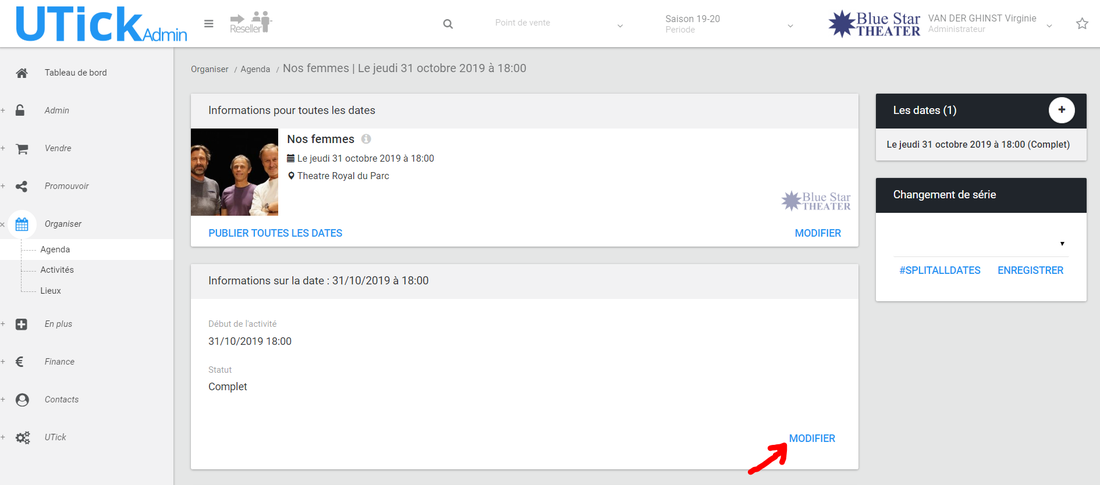Image resolution: width=1100 pixels, height=485 pixels.
Task: Open the Saison 19-20 period dropdown
Action: (729, 24)
